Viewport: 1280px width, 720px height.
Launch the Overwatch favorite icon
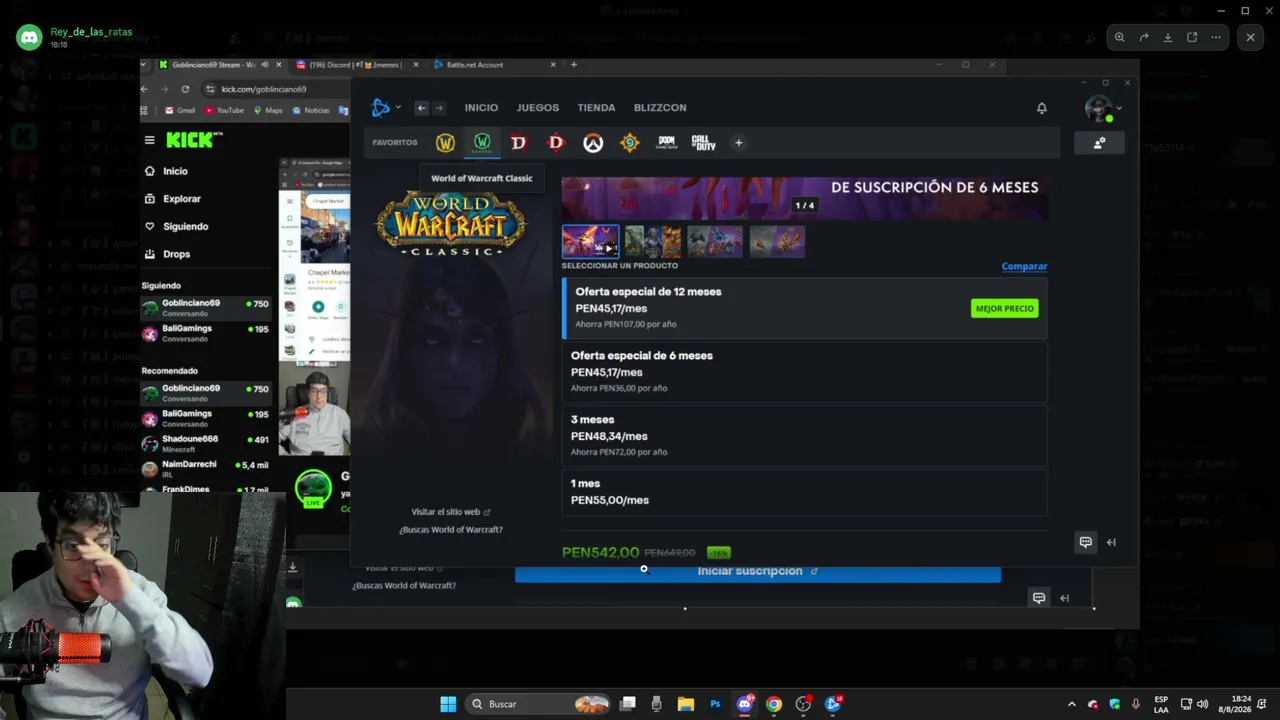pos(593,143)
